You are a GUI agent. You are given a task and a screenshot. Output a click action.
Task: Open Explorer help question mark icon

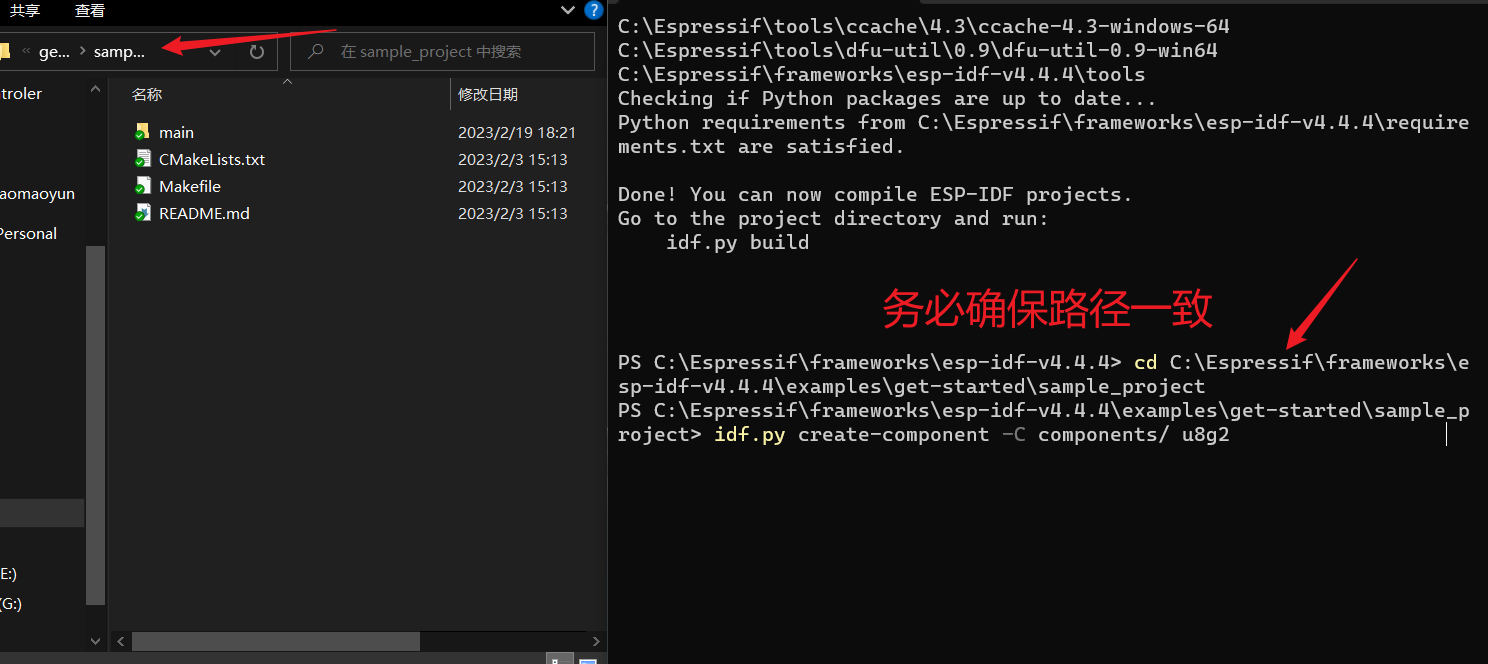(594, 11)
